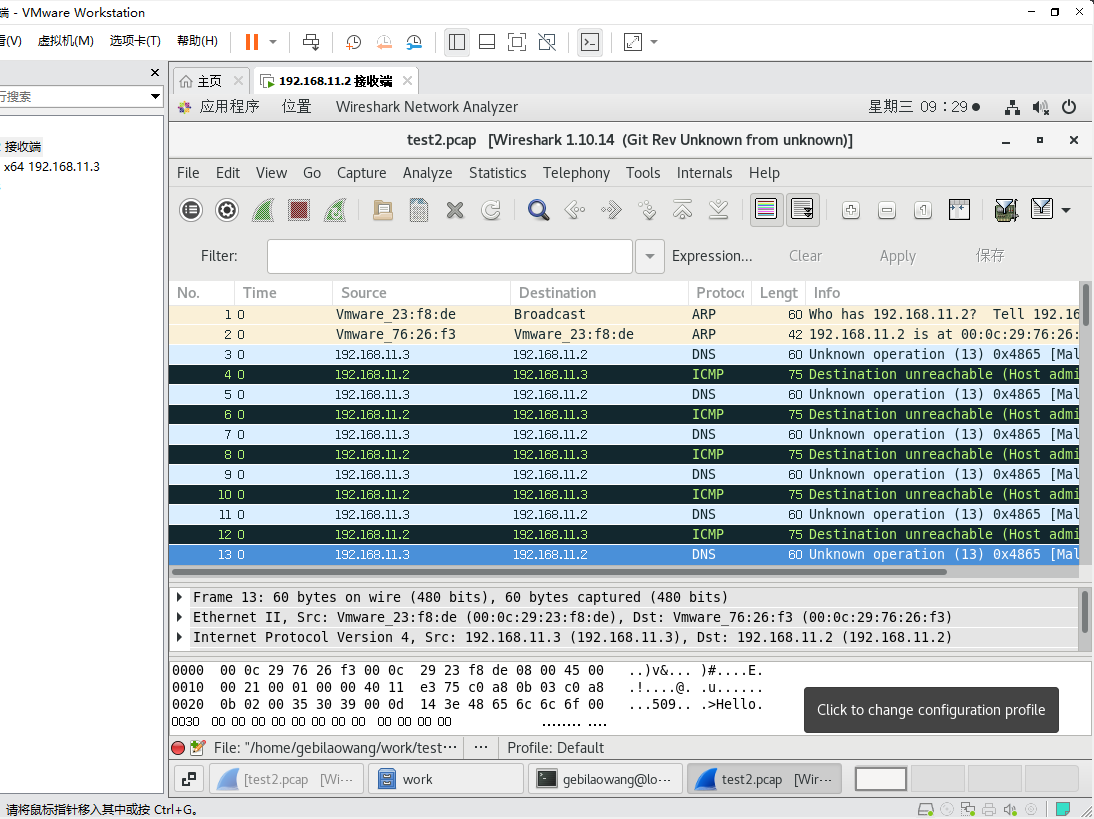Expand the Frame 13 details tree
1094x819 pixels.
pos(179,597)
